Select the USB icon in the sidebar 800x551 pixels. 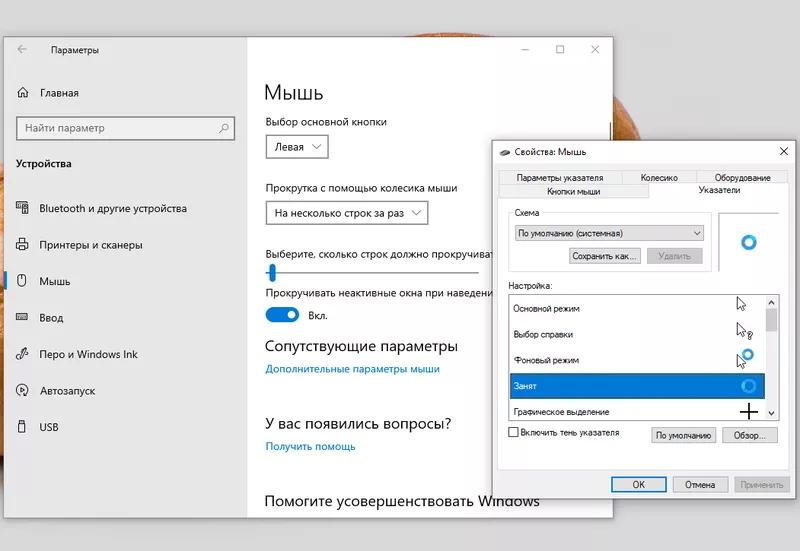[21, 427]
